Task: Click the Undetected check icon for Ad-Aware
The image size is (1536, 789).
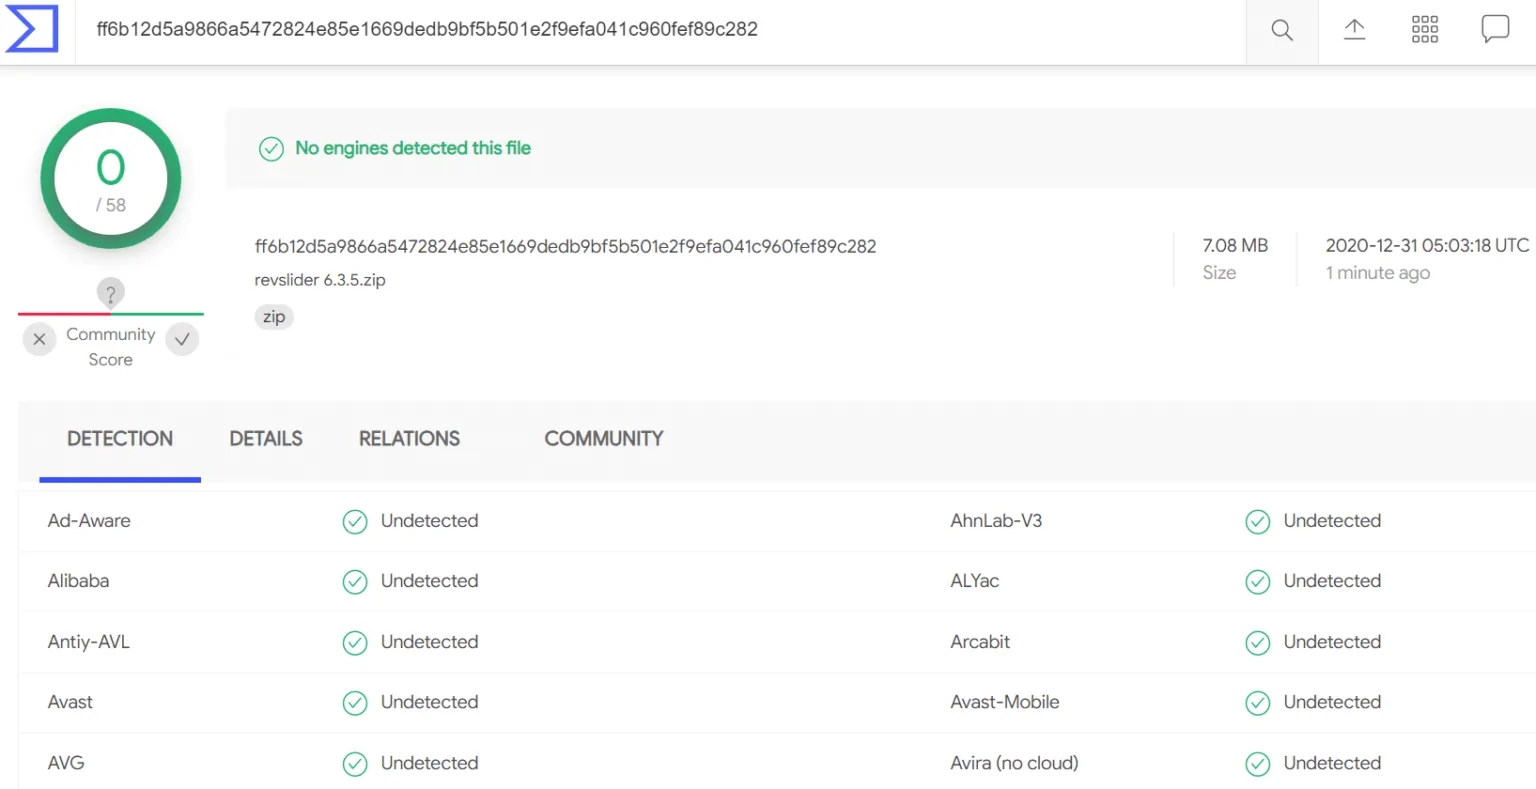Action: [355, 522]
